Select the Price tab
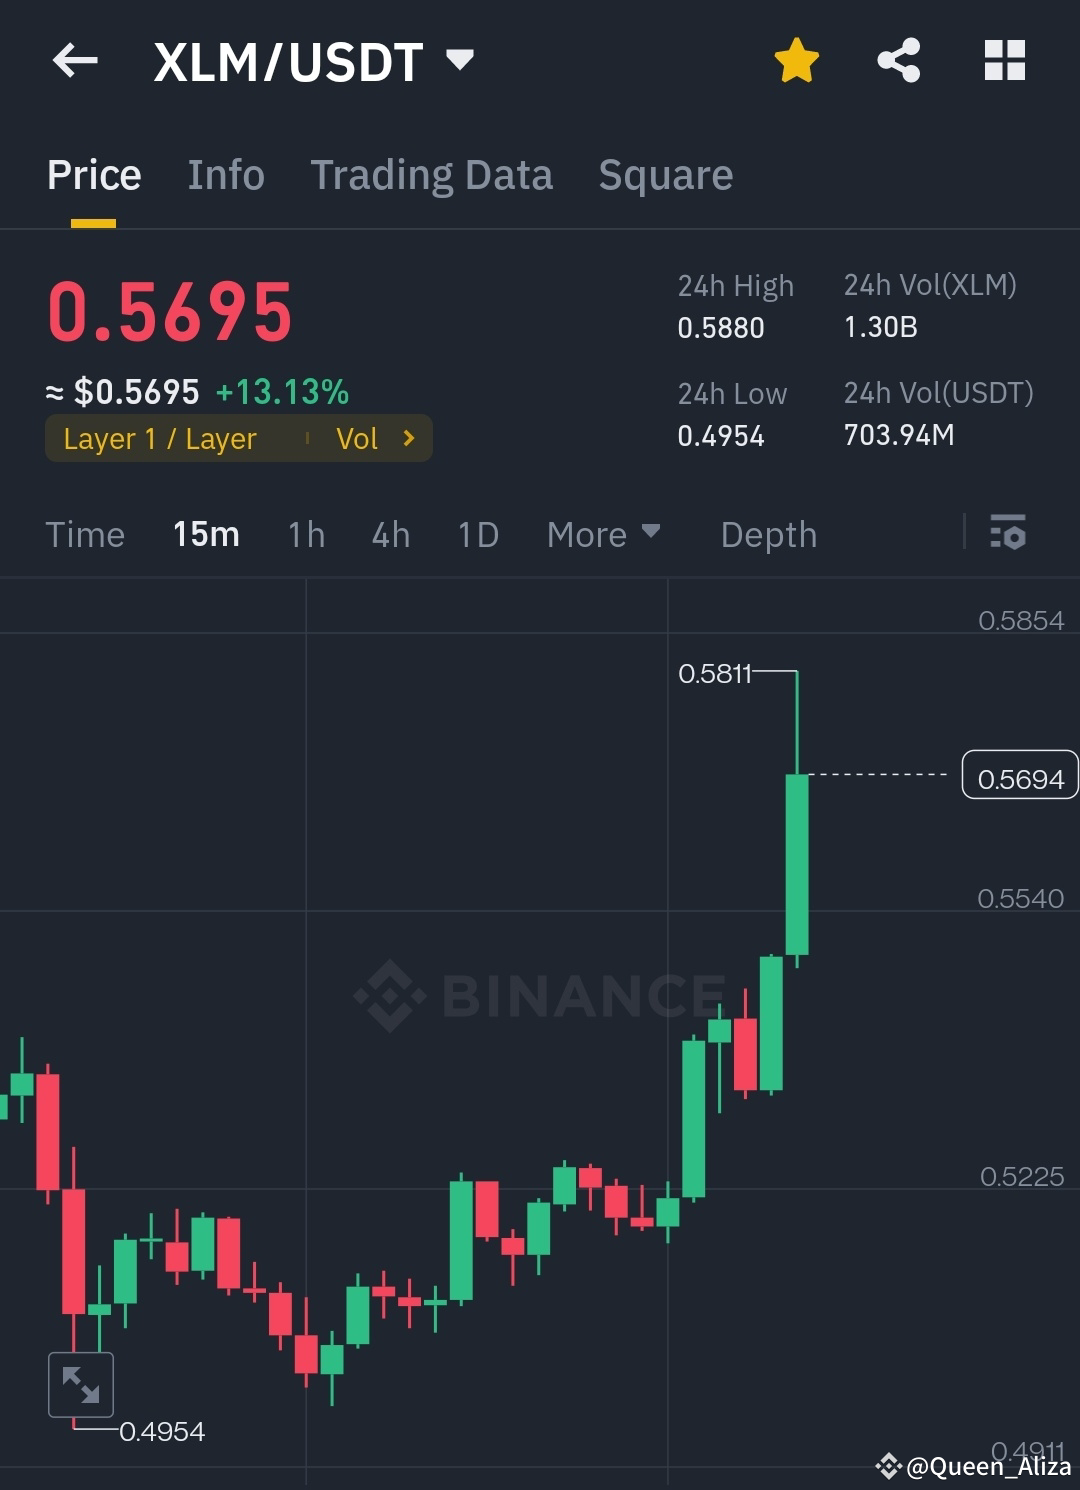This screenshot has height=1490, width=1080. point(93,174)
